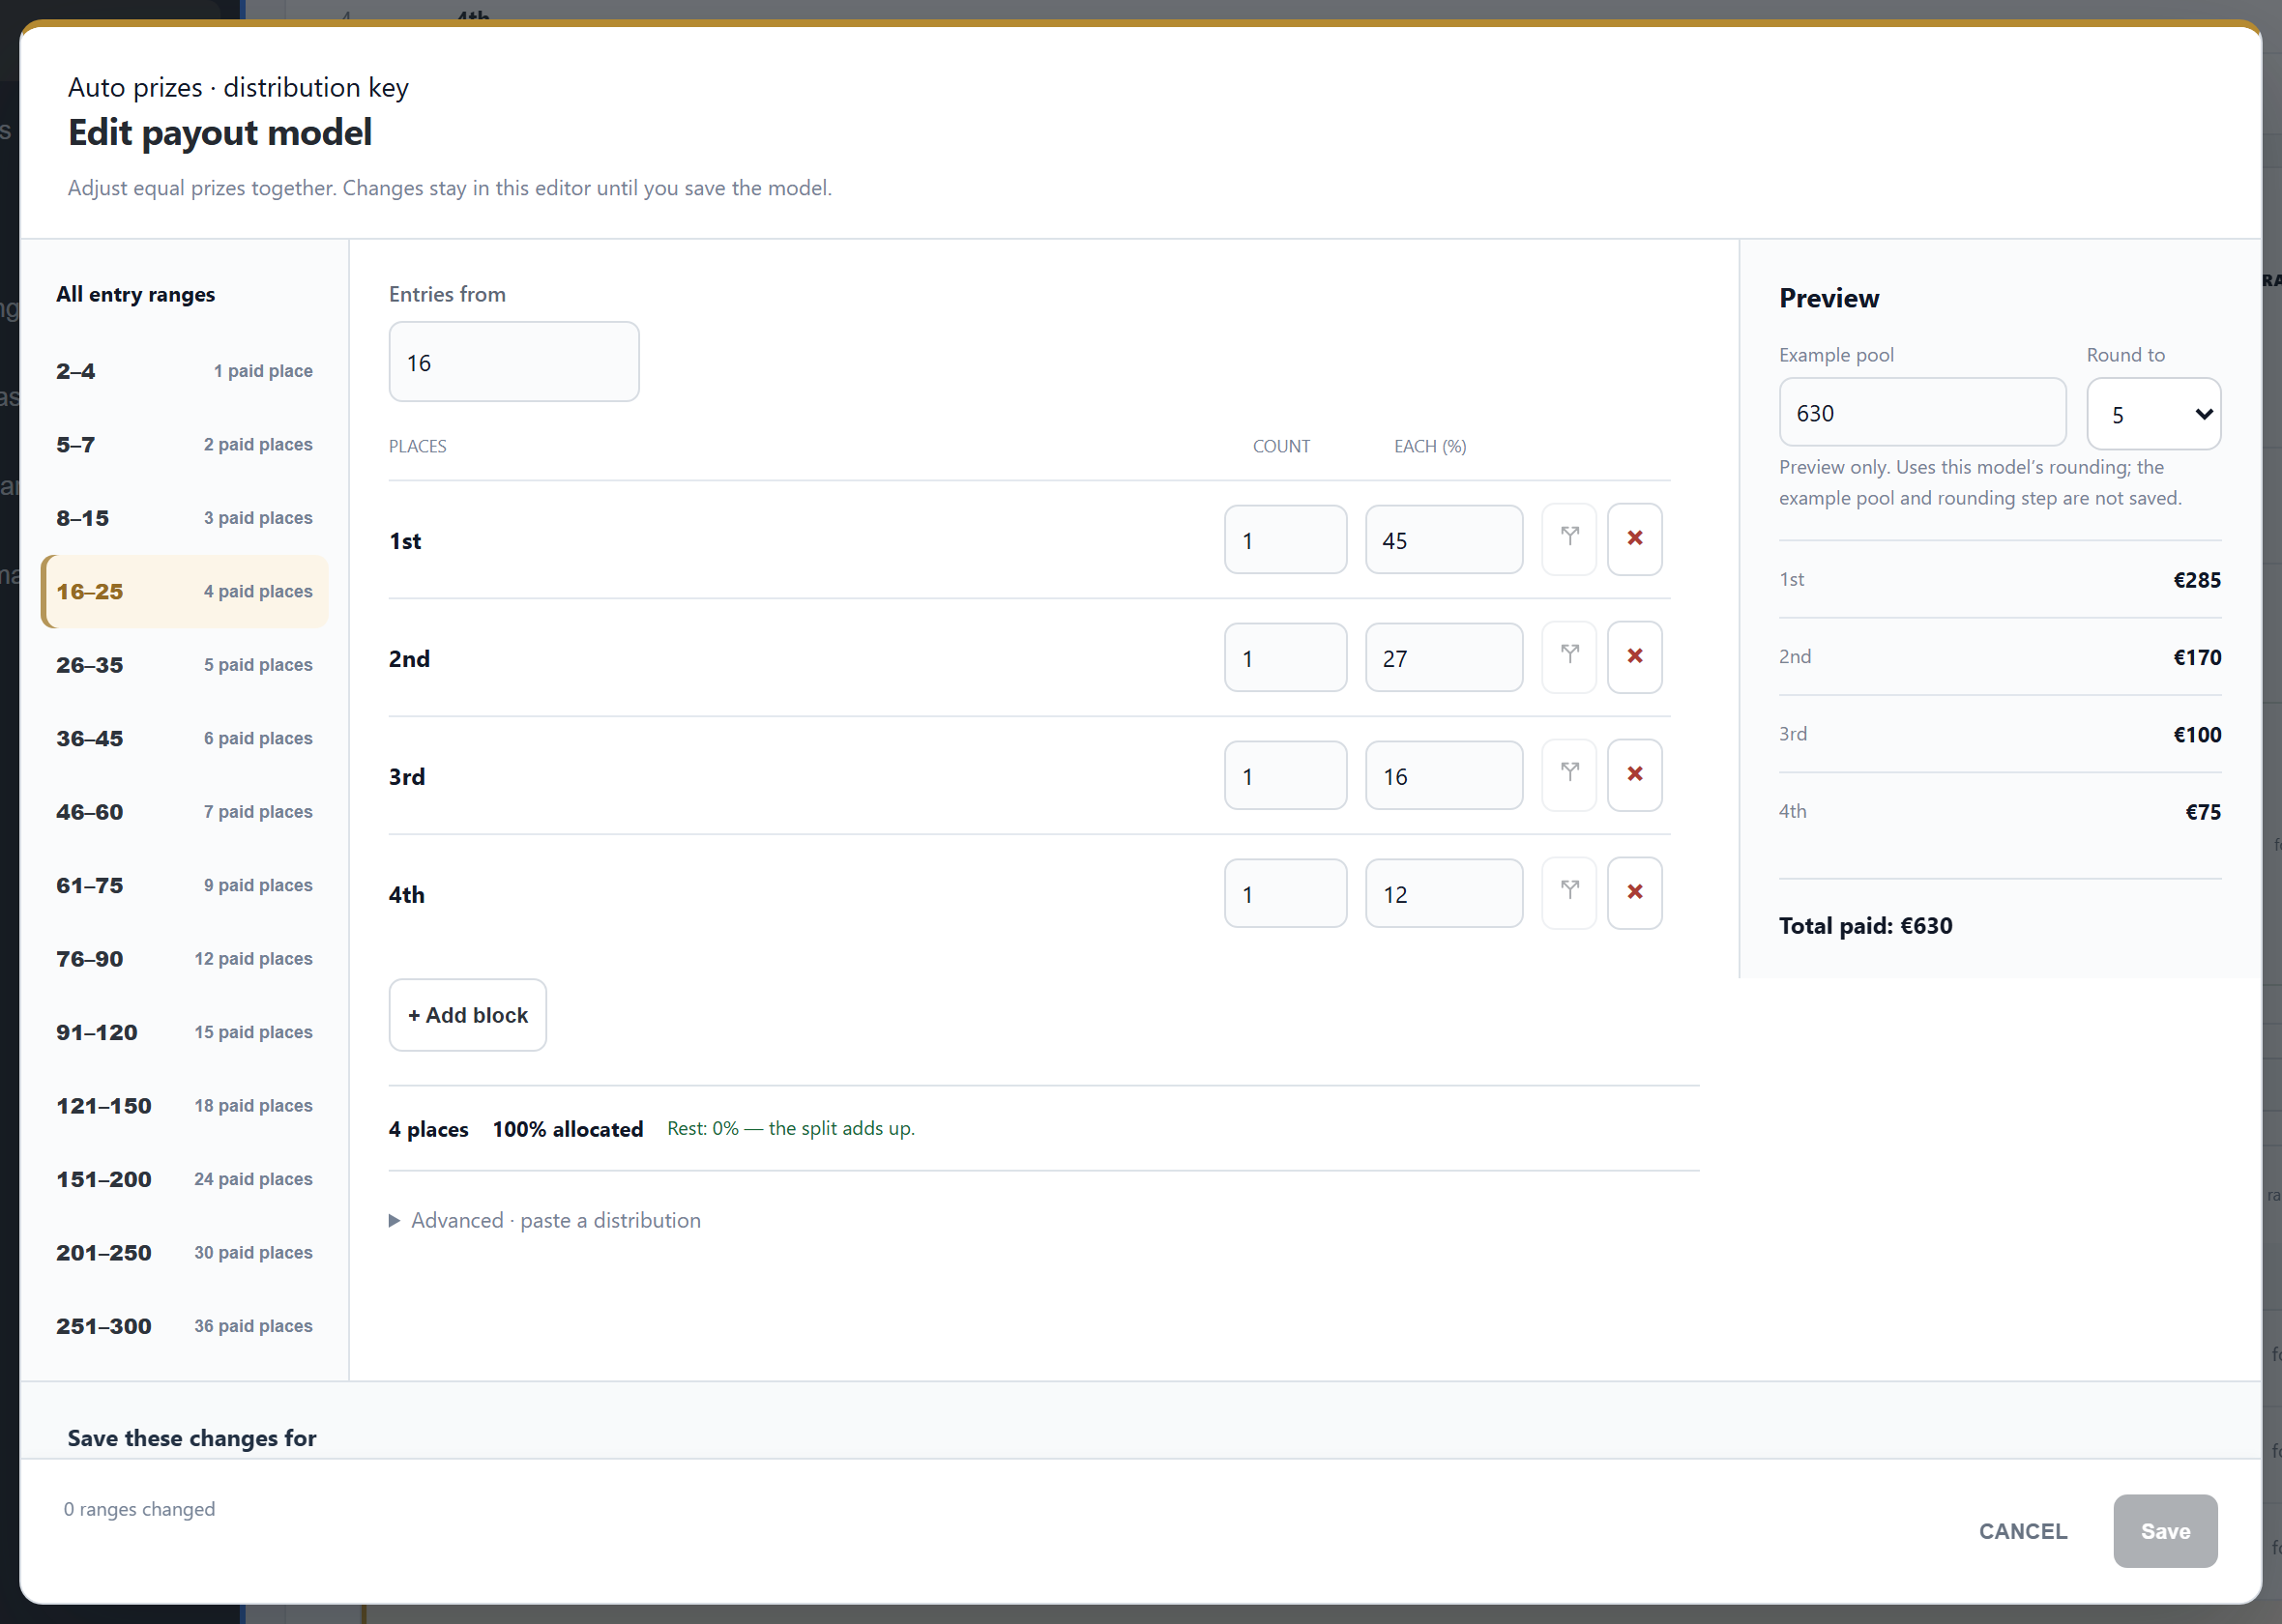Screen dimensions: 2282x1624
Task: Select the 121–150 entry range
Action: point(184,1106)
